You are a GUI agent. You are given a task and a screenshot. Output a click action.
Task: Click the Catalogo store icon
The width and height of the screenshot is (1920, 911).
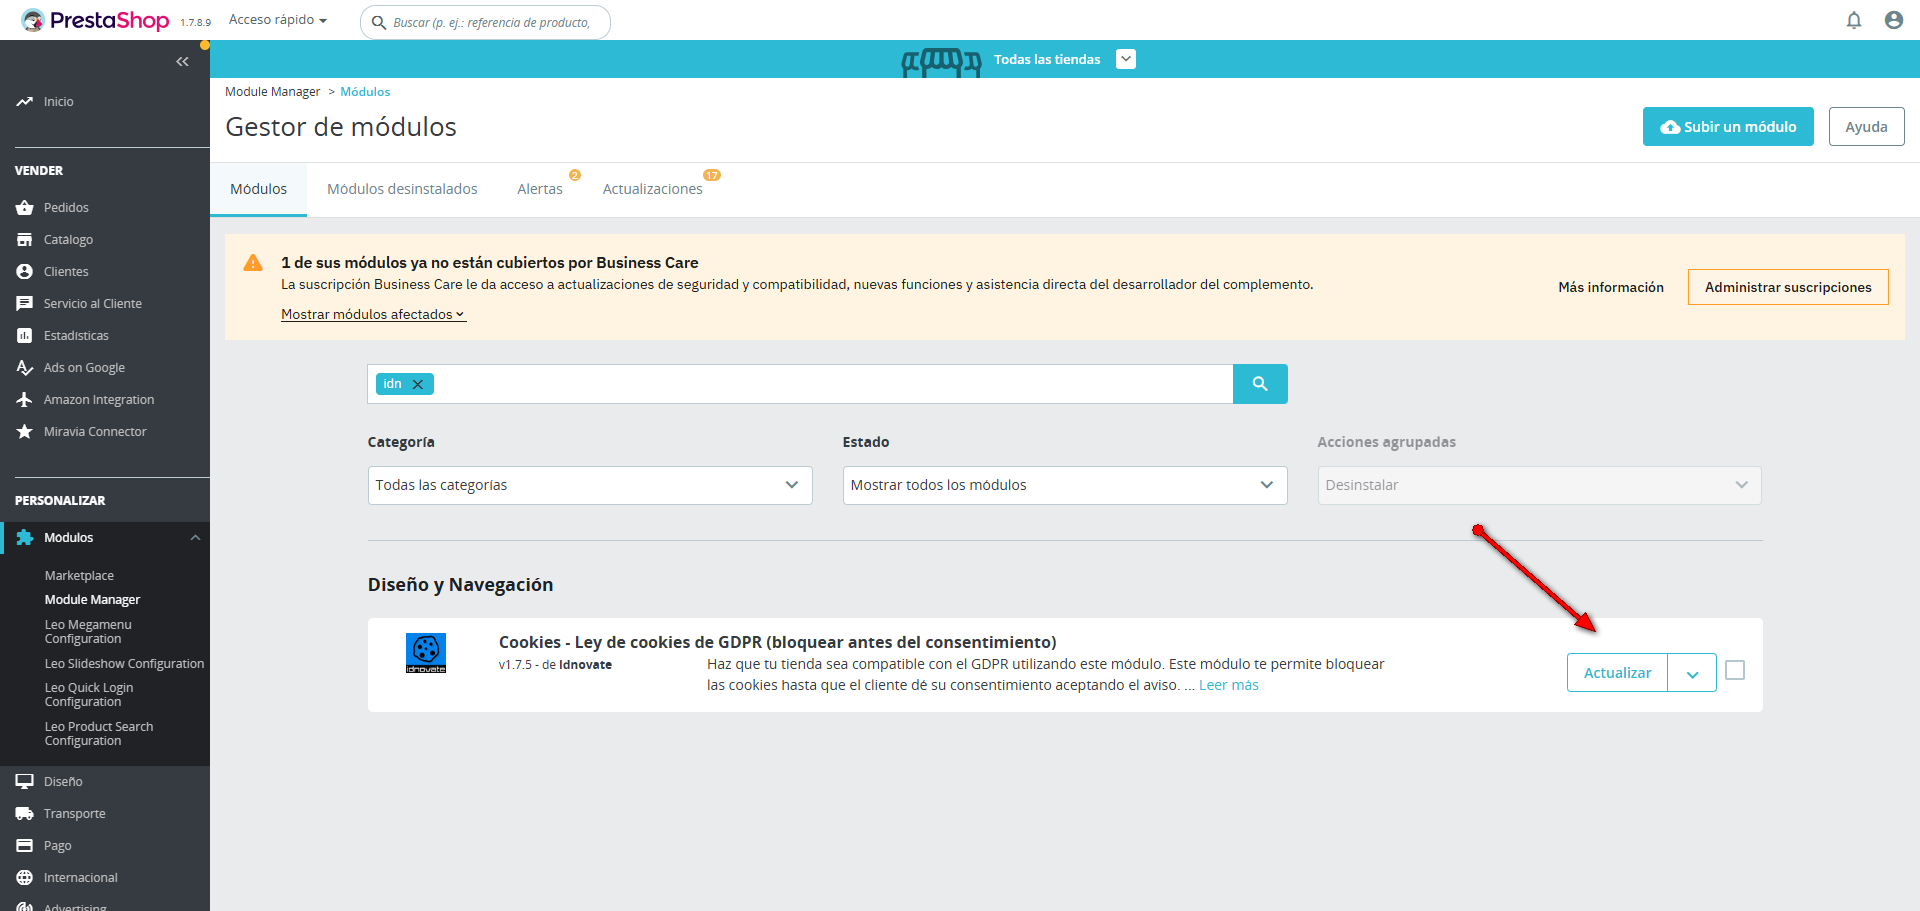[25, 240]
